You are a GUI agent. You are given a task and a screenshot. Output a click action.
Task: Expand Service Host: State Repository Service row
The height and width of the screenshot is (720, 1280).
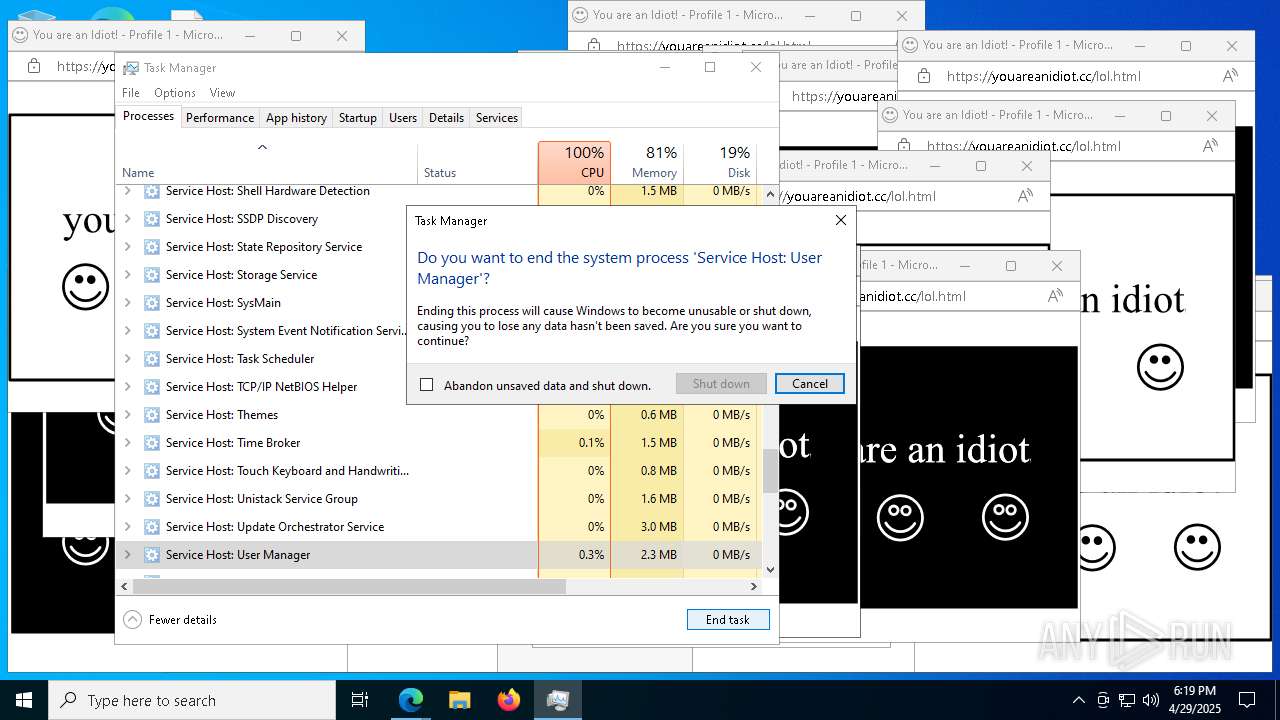pos(127,247)
